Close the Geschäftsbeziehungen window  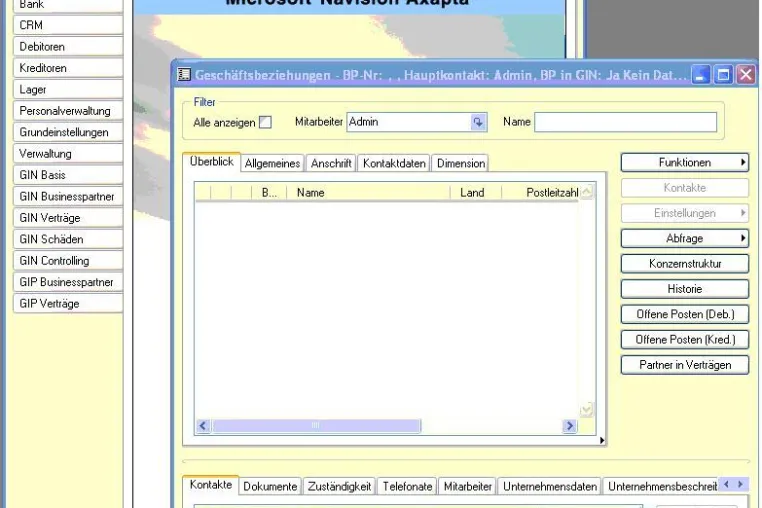(745, 75)
